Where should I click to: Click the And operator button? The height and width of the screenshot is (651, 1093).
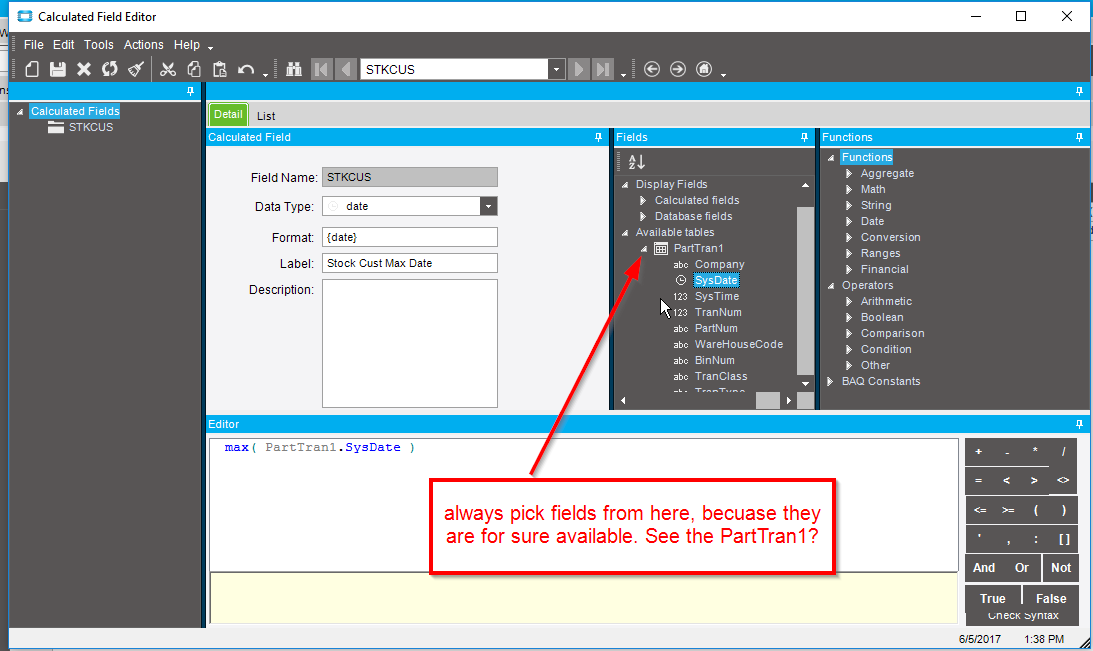(x=984, y=568)
